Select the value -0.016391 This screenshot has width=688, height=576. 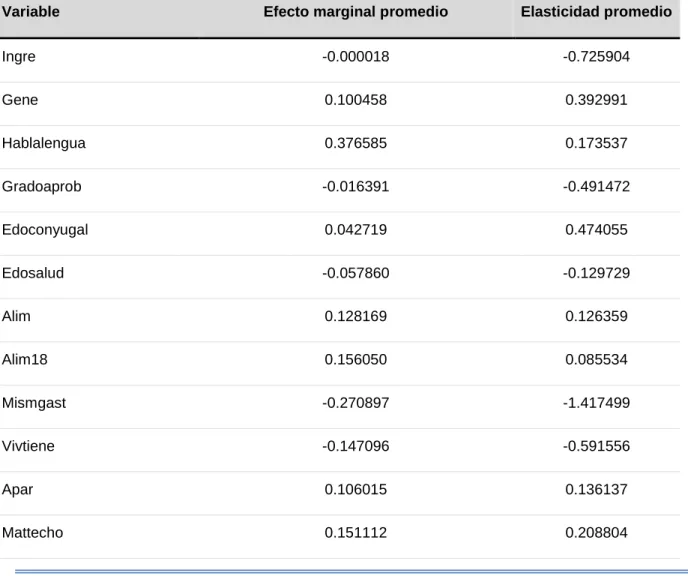(x=355, y=187)
